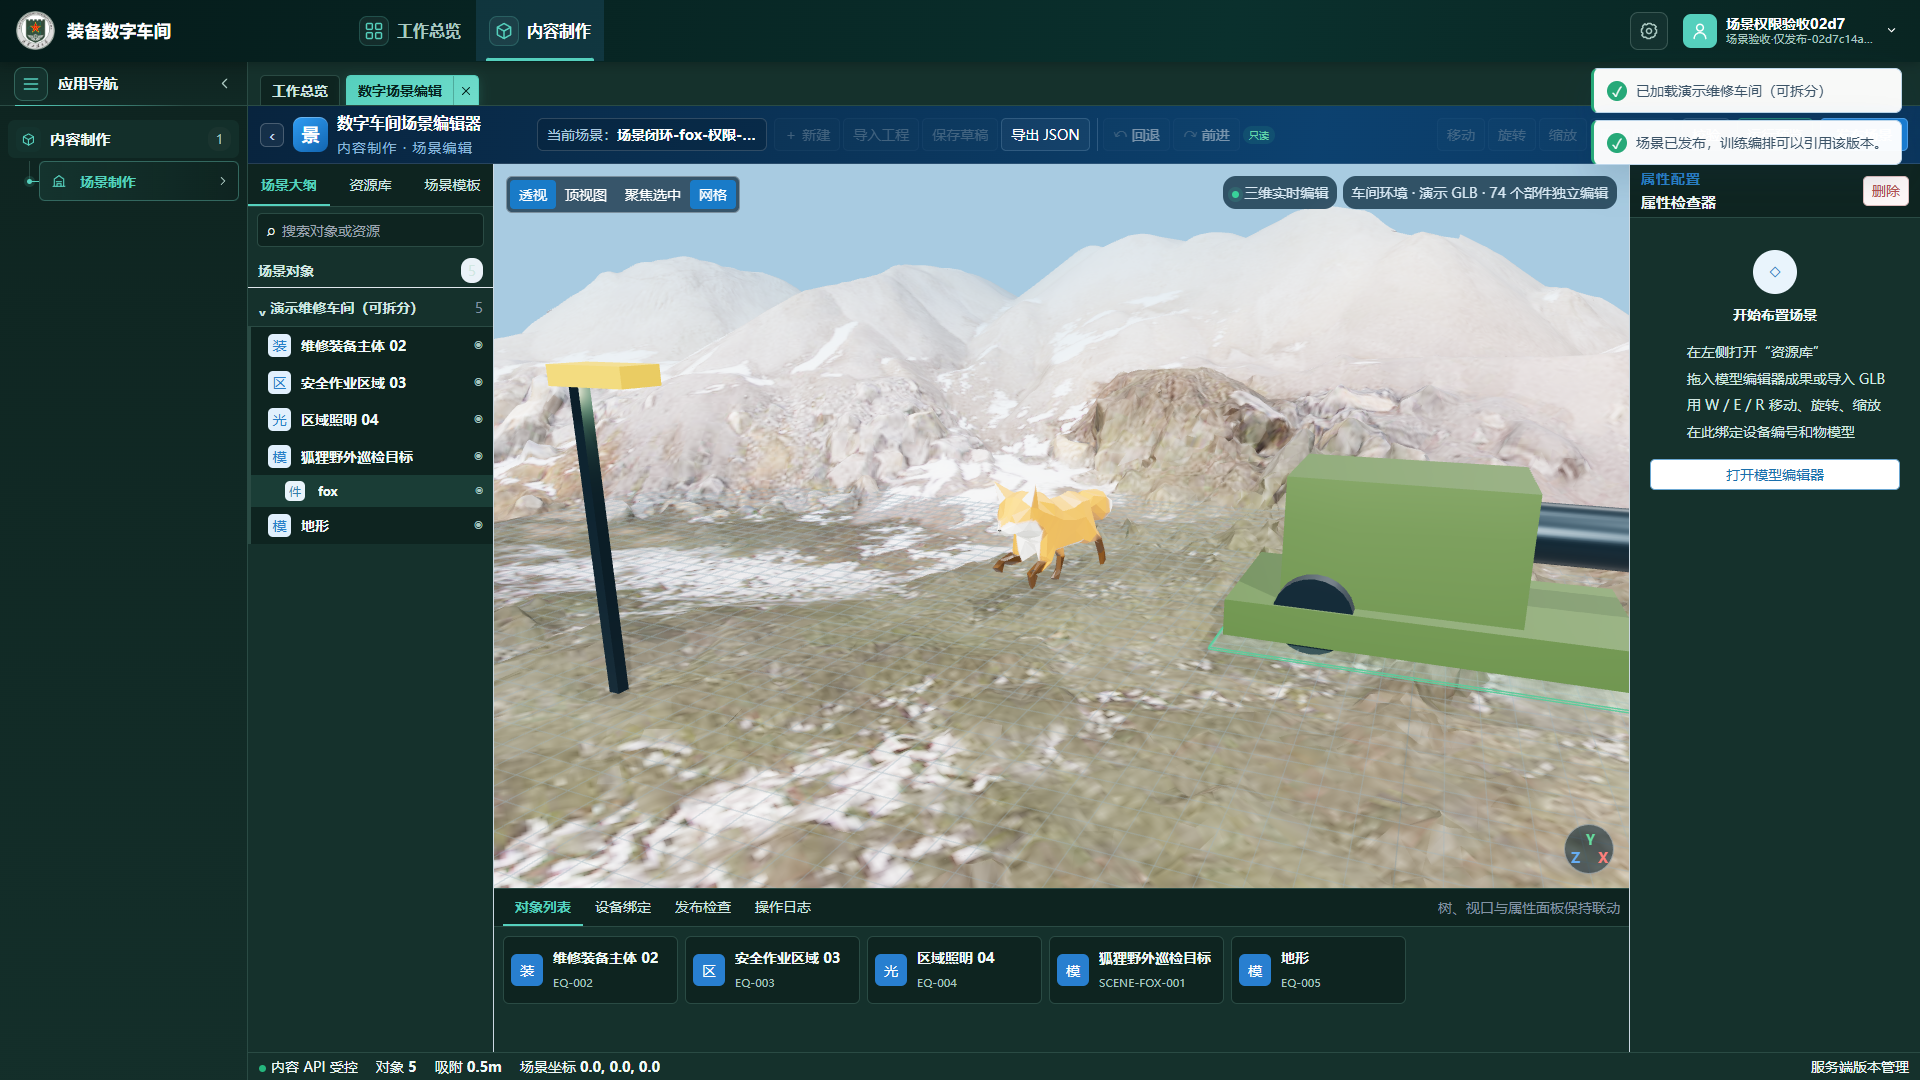Click the 光 icon on the EQ-004 card
Image resolution: width=1920 pixels, height=1080 pixels.
tap(891, 971)
